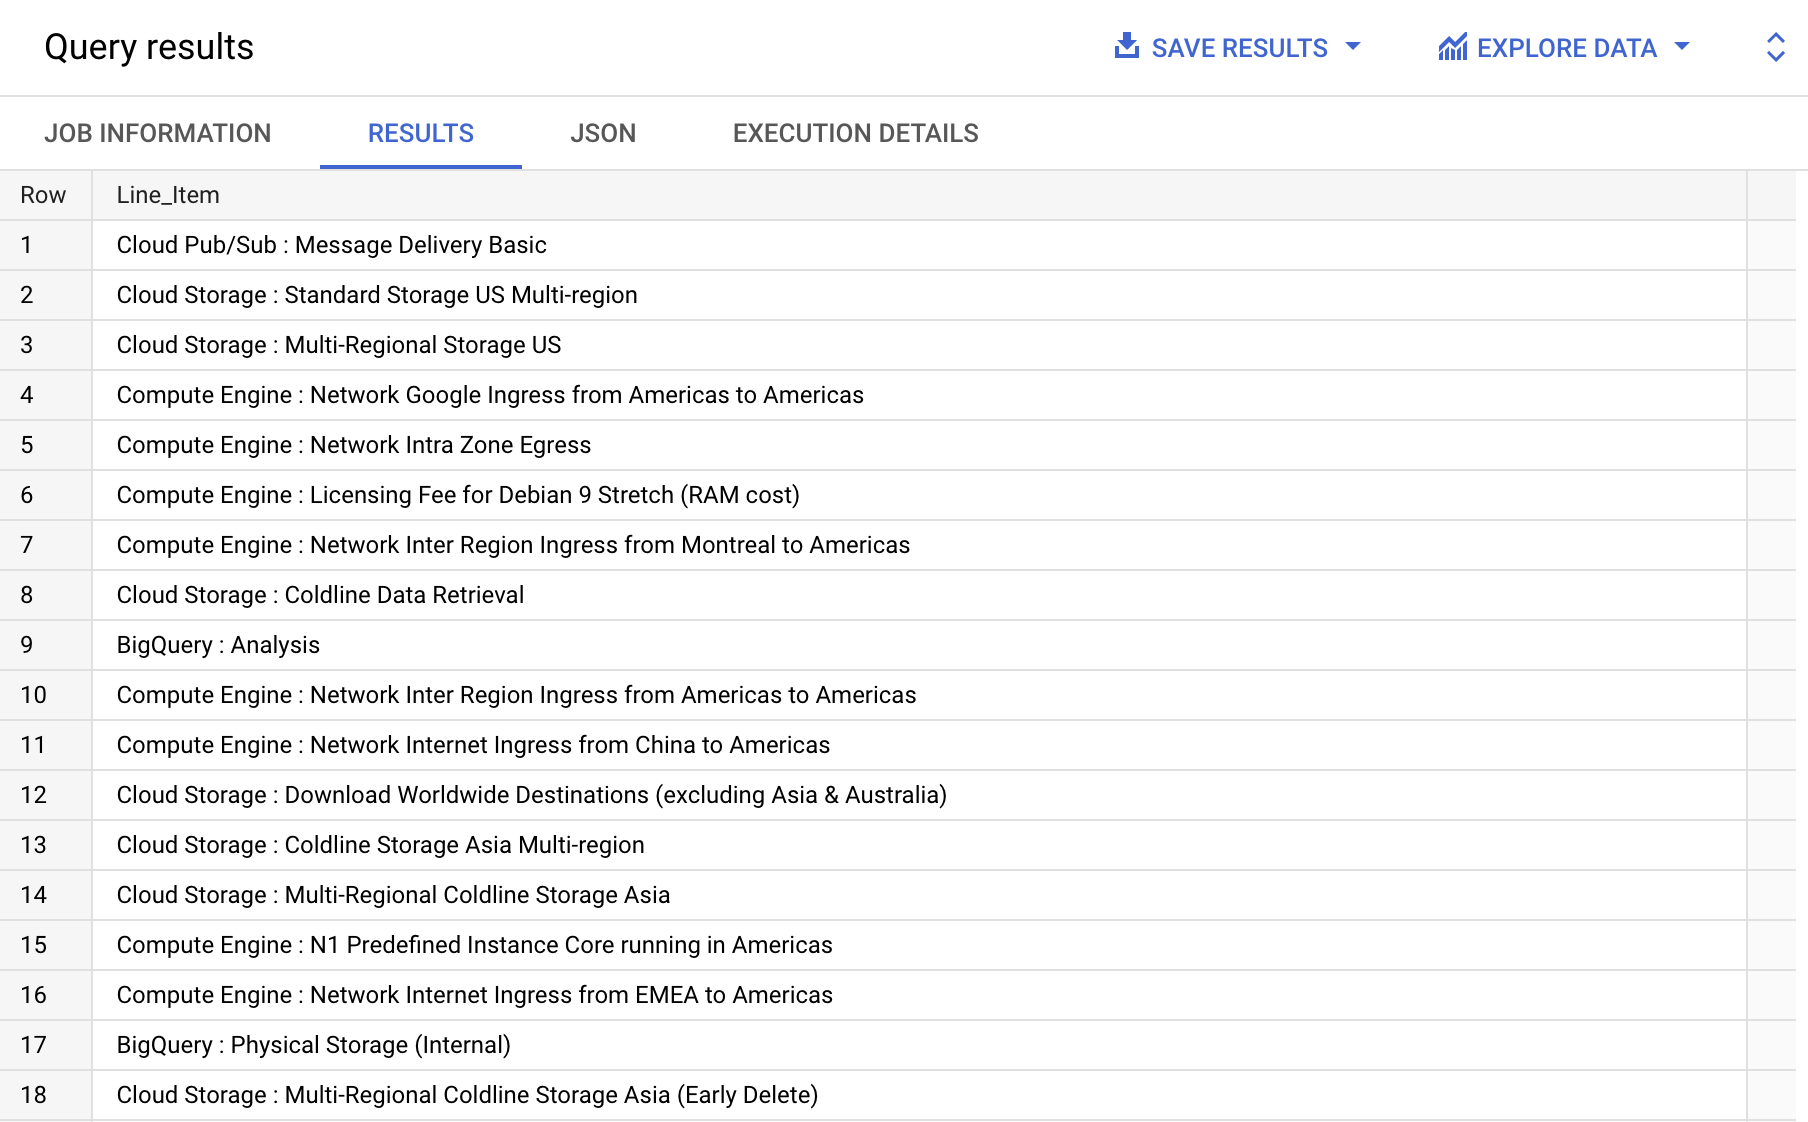Click 'Compute Engine : Network Intra Zone Egress' cell
The width and height of the screenshot is (1808, 1122).
click(919, 445)
